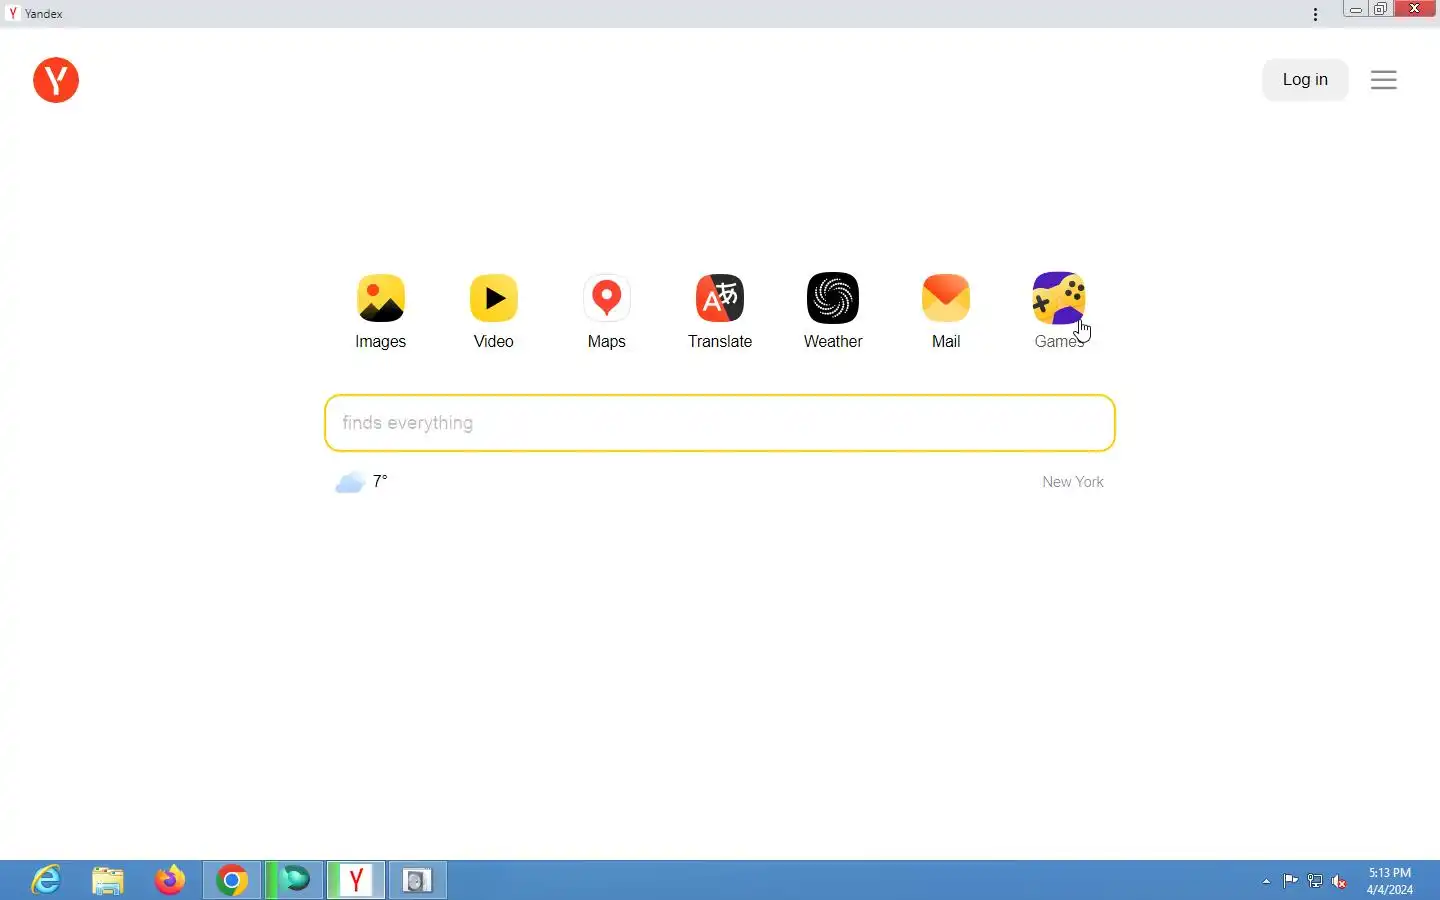Open File Explorer from the taskbar
1440x900 pixels.
[108, 880]
